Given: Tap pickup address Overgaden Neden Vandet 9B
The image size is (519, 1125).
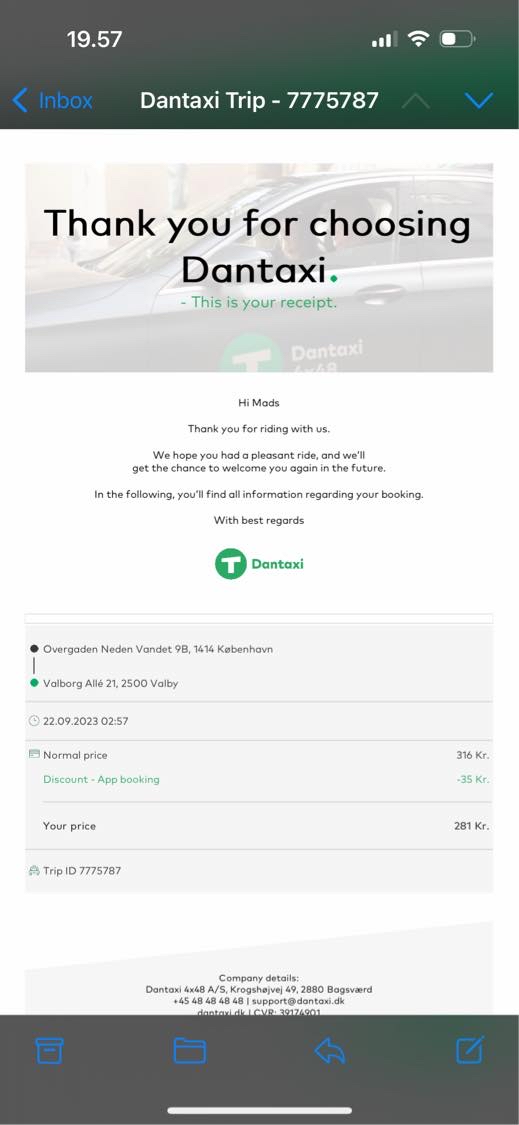Looking at the screenshot, I should click(x=158, y=649).
